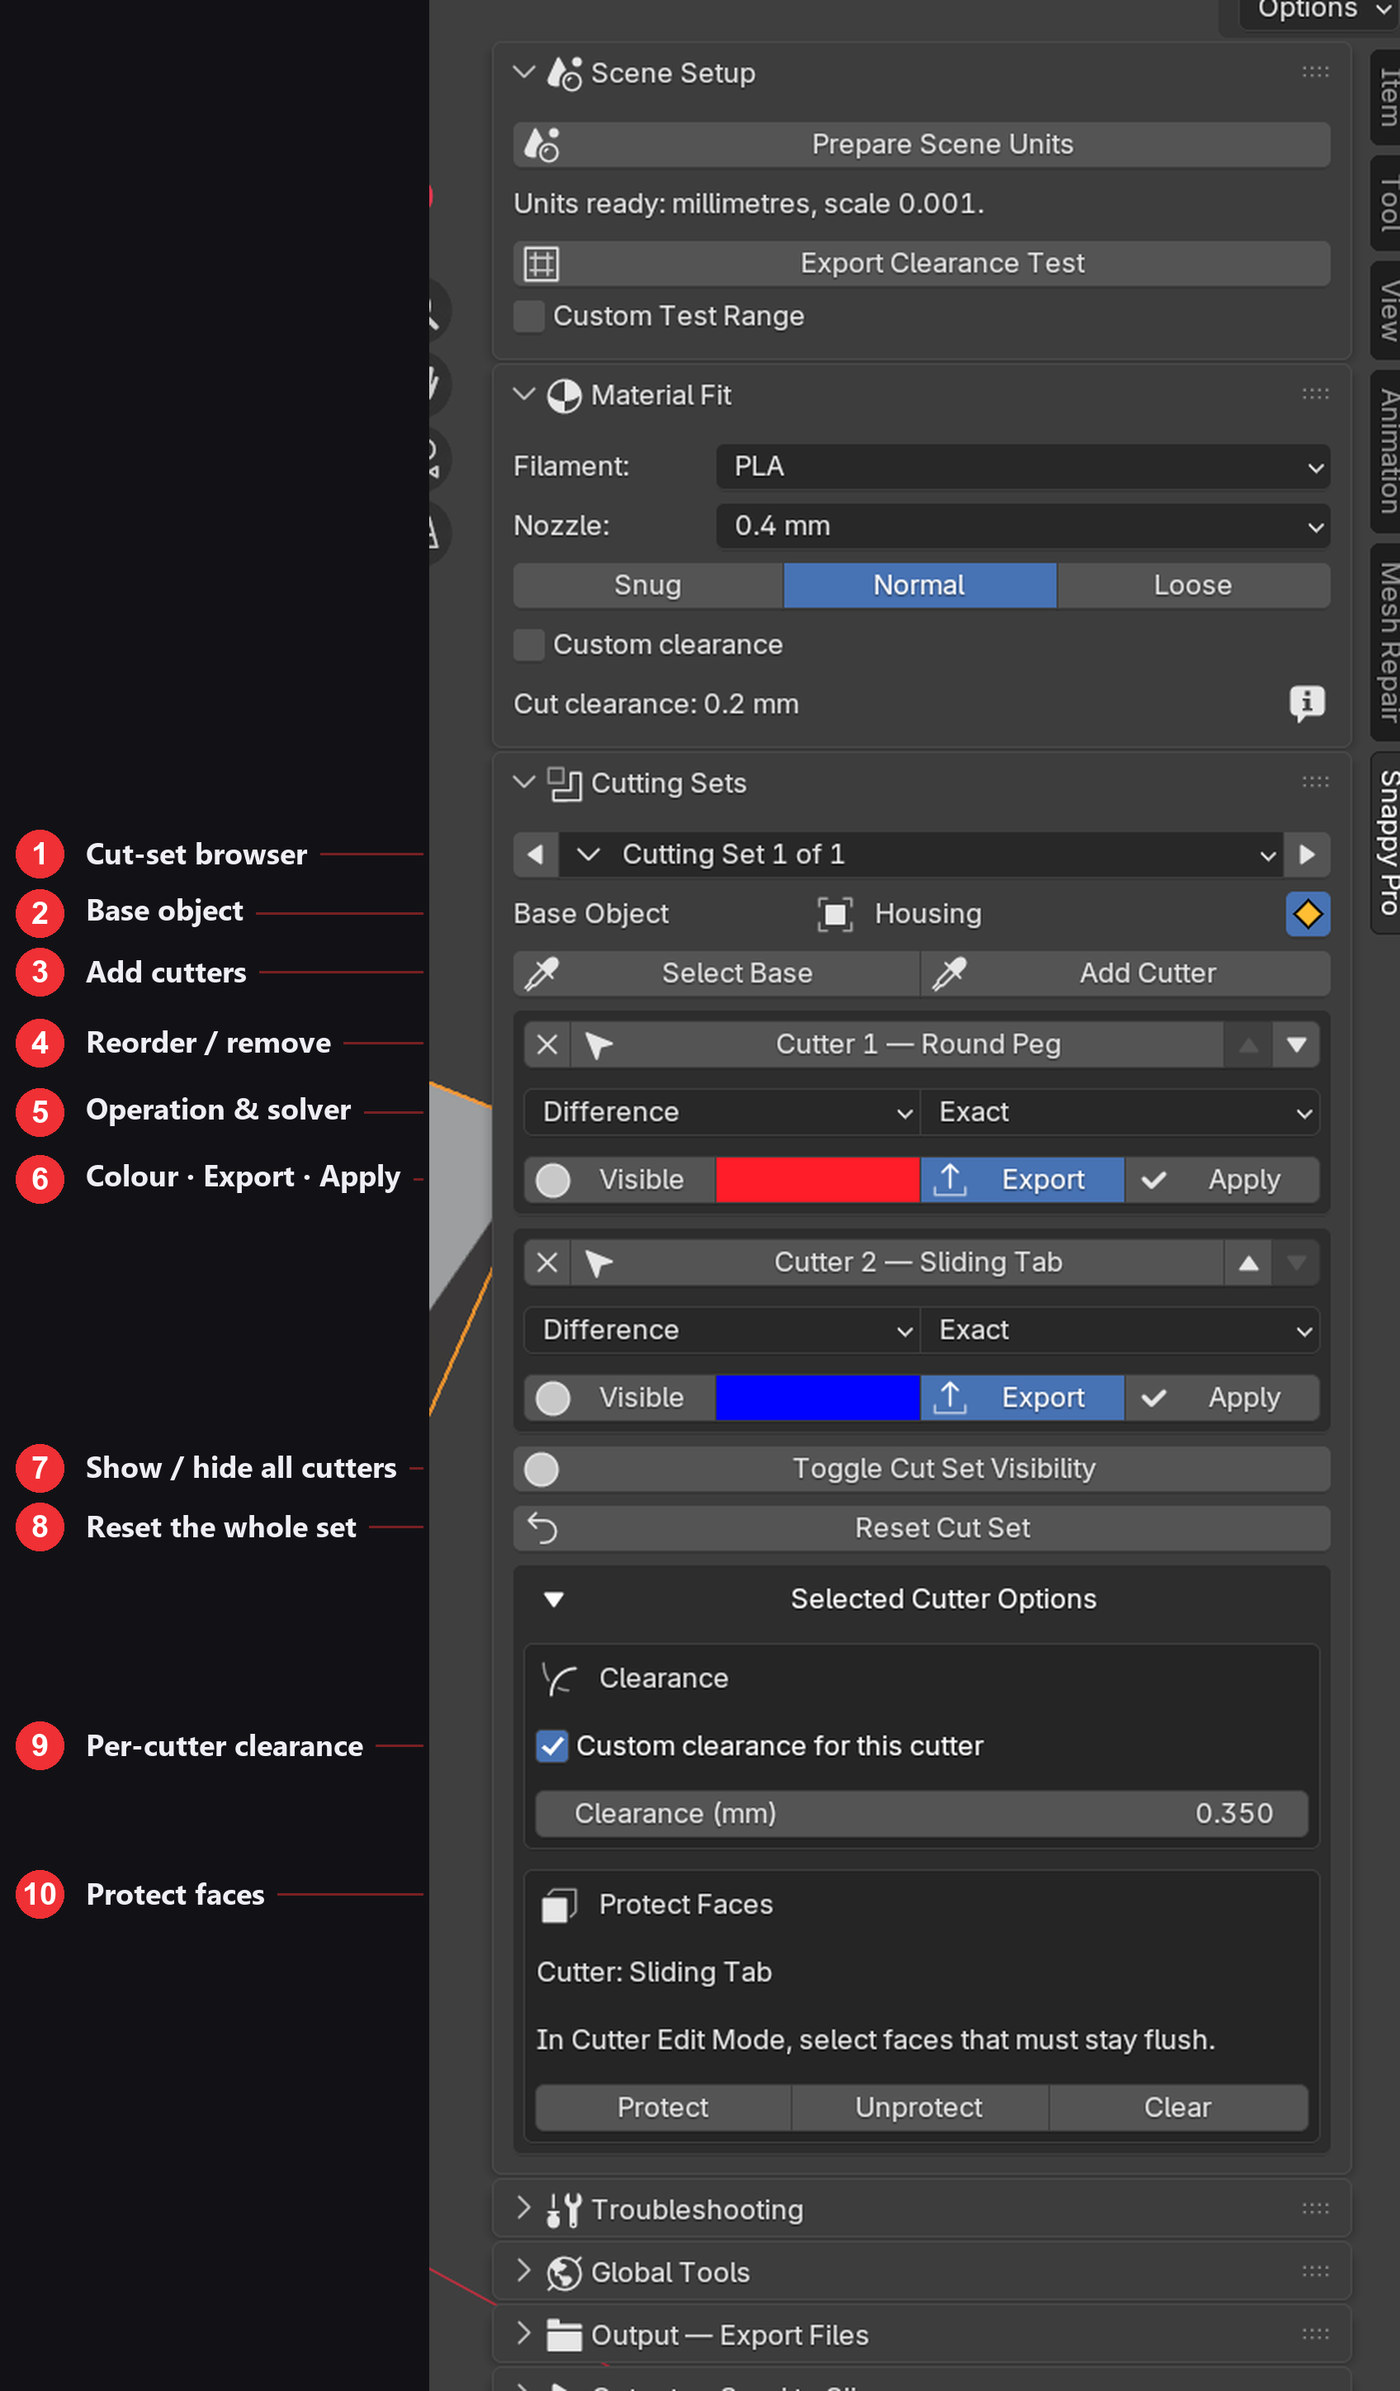The height and width of the screenshot is (2391, 1400).
Task: Apply Cutter 2 with the checkmark button
Action: [x=1222, y=1398]
